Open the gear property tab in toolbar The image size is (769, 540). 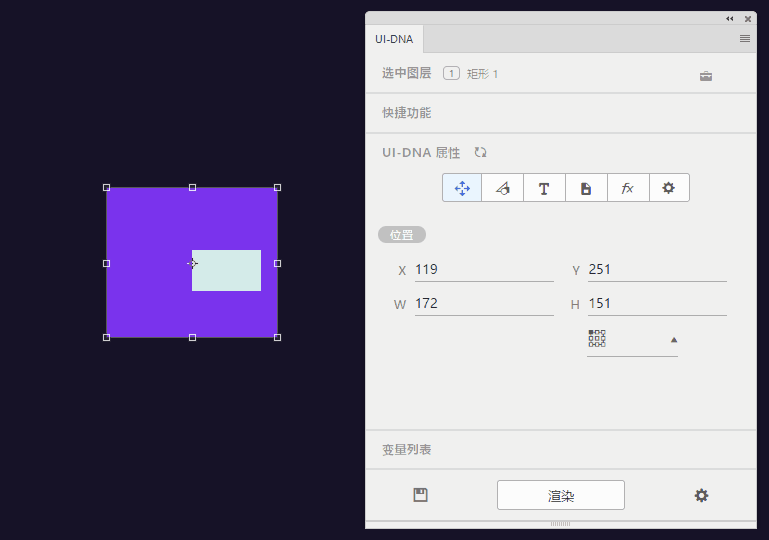tap(669, 188)
